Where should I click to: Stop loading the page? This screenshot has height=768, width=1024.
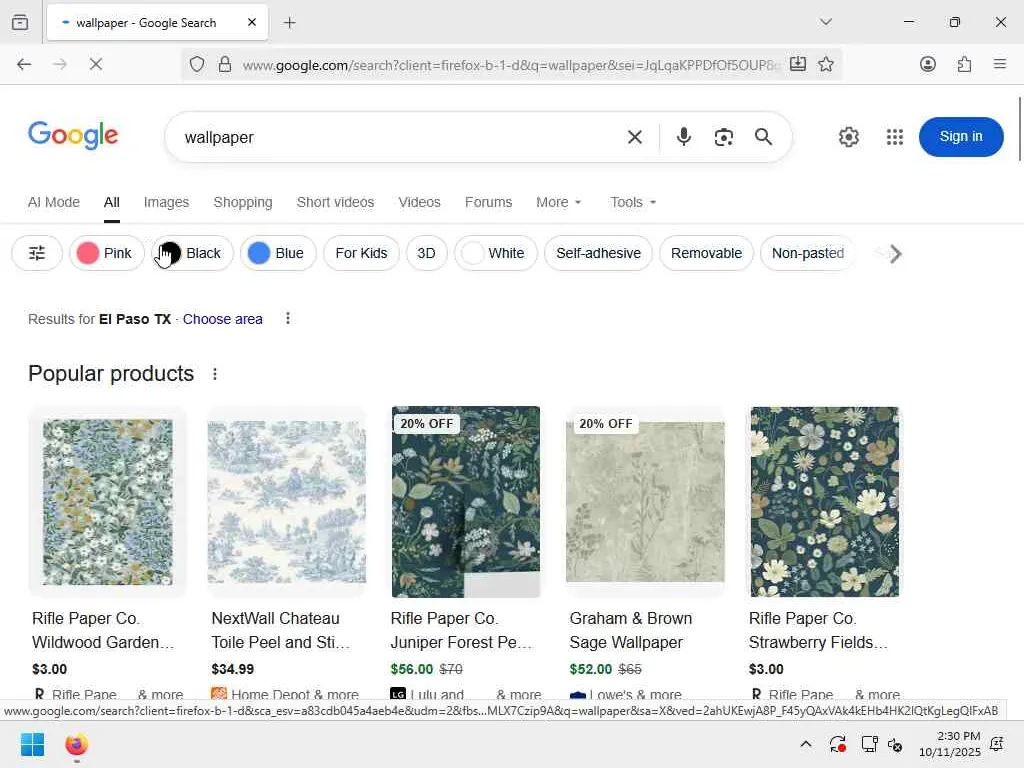[x=96, y=64]
